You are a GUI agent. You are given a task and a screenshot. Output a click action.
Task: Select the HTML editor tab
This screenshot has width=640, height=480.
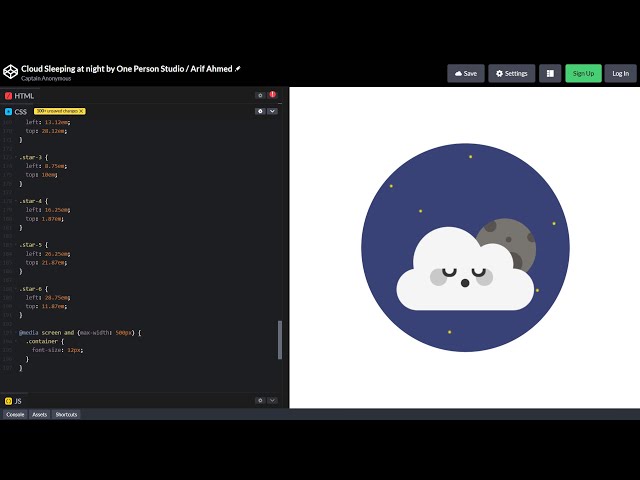pos(19,96)
